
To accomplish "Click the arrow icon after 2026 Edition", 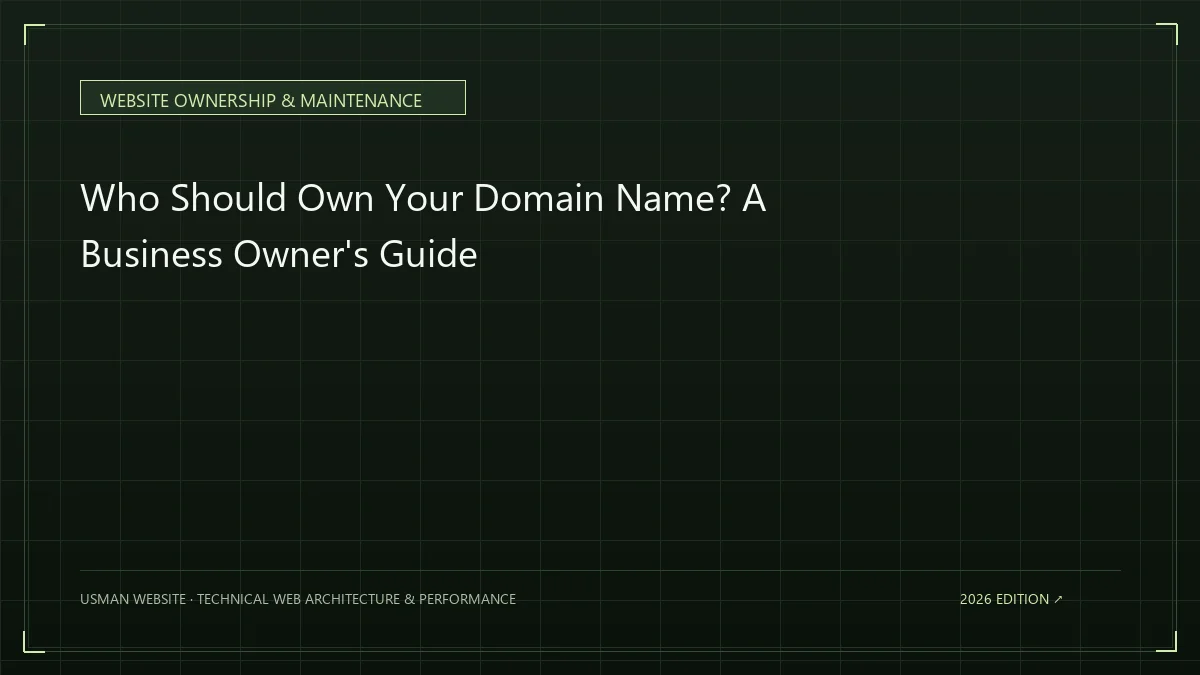I will (x=1059, y=600).
